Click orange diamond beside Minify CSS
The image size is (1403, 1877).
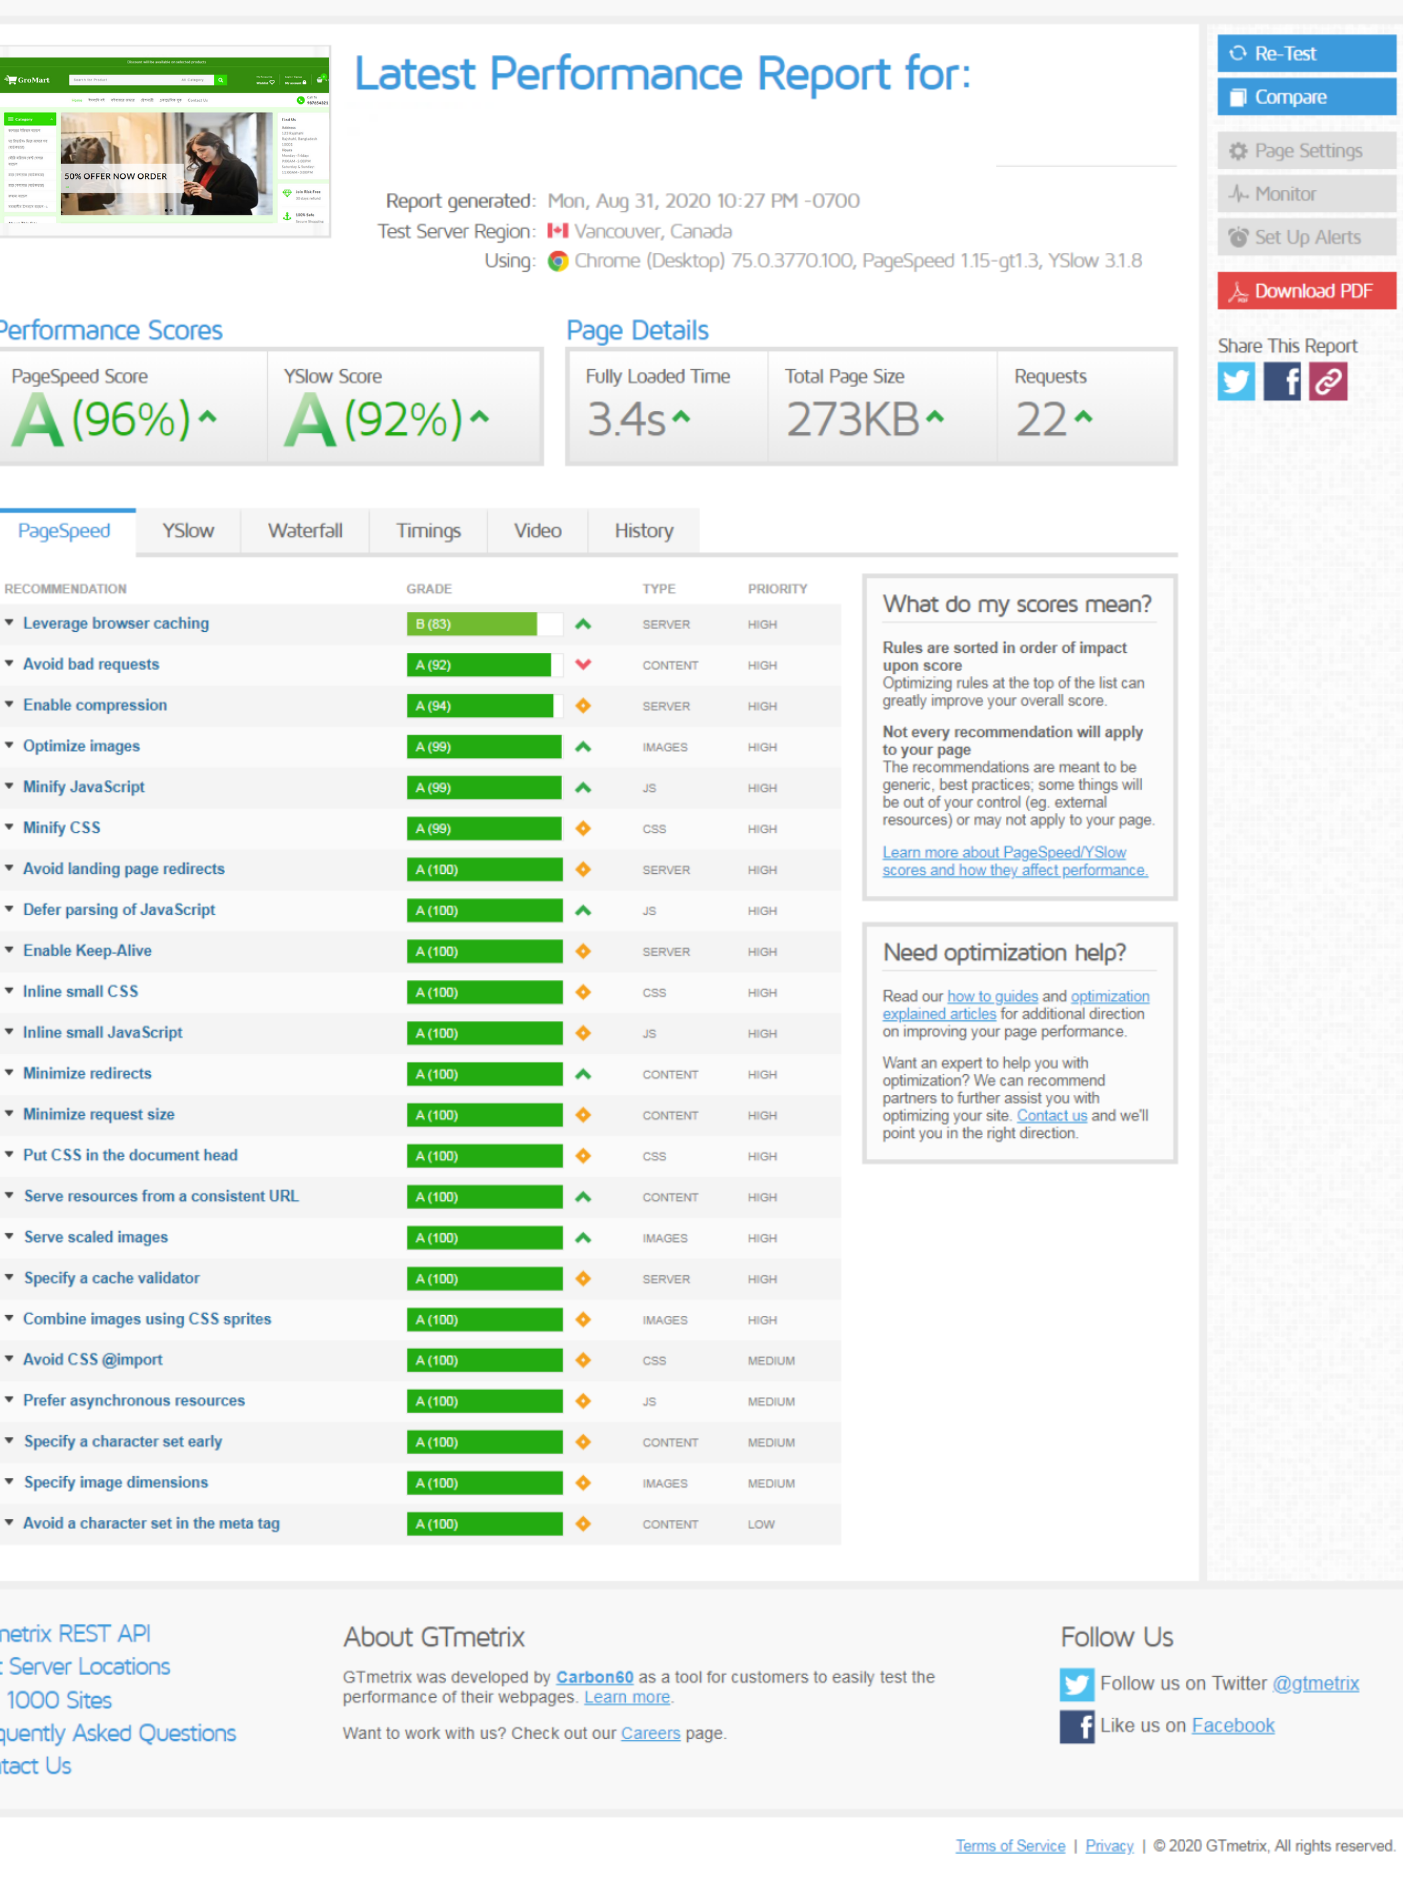click(x=583, y=829)
